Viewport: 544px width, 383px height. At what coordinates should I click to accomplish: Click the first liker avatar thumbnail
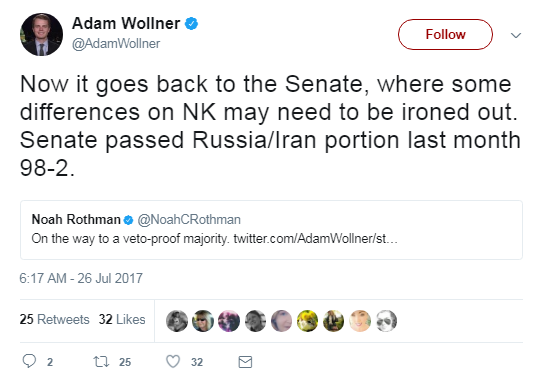coord(177,321)
